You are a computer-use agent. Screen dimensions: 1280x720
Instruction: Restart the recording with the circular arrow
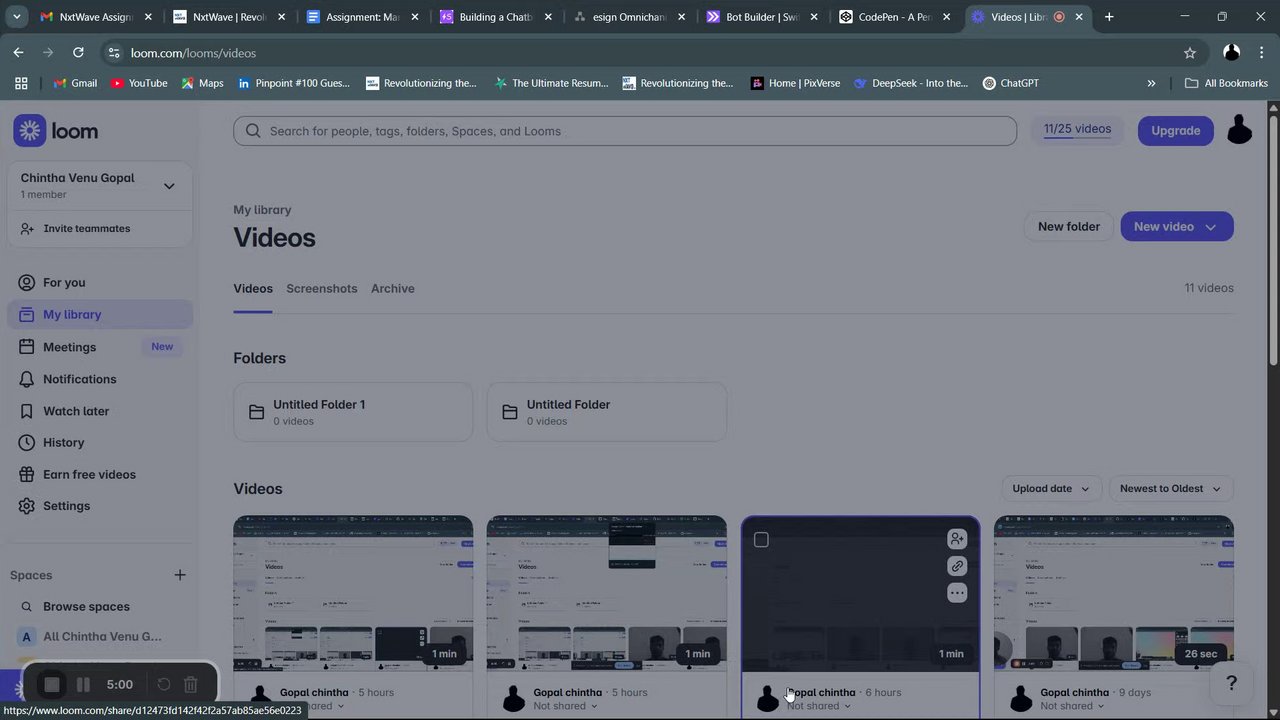164,685
